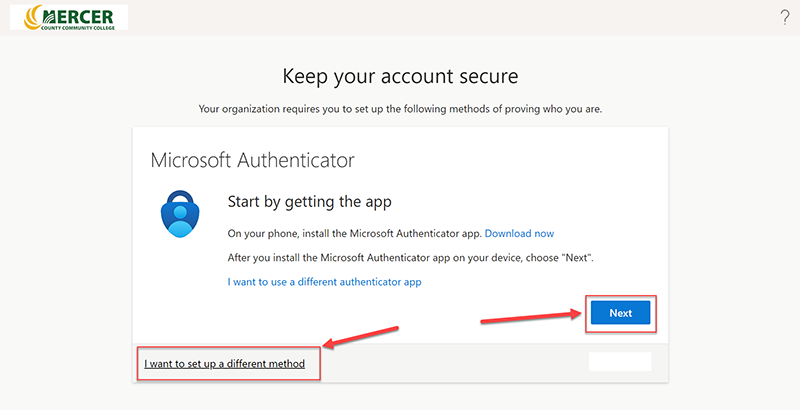Open the 'Download now' link
Screen dimensions: 800x410
(519, 233)
